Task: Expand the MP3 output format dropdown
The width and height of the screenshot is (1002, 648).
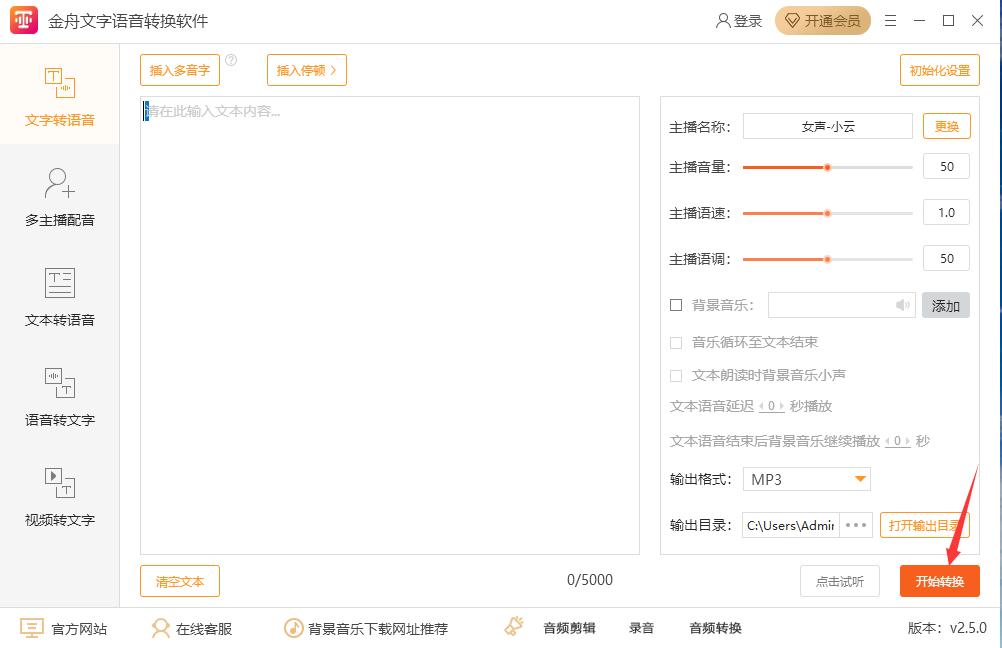Action: 859,479
